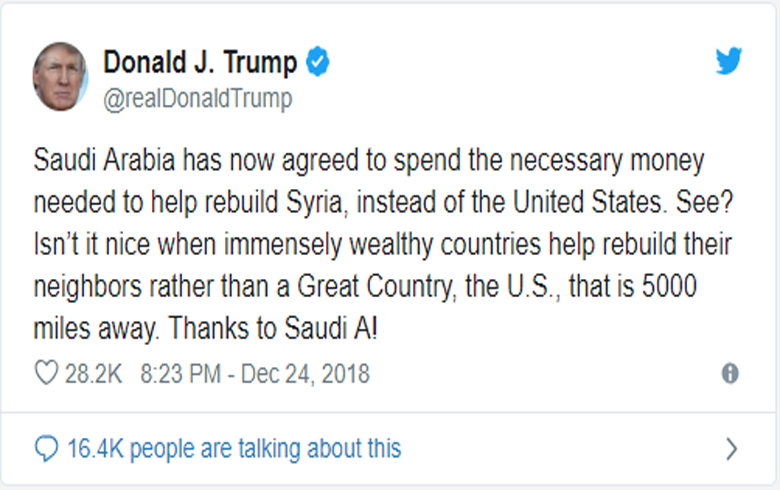The image size is (780, 490).
Task: Click the 'Thanks to Saudi A!' closing text
Action: pyautogui.click(x=273, y=329)
